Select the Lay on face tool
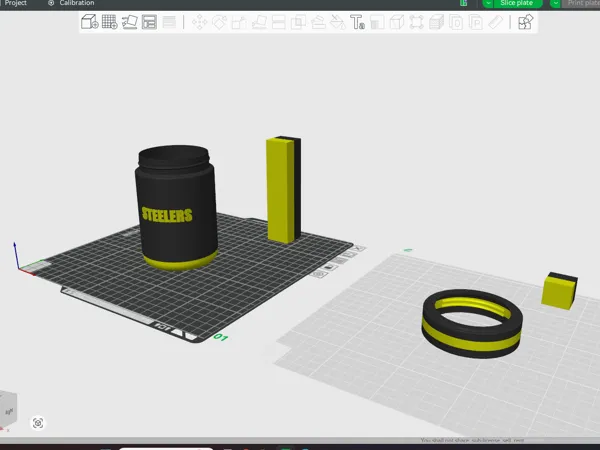The height and width of the screenshot is (450, 600). [259, 22]
